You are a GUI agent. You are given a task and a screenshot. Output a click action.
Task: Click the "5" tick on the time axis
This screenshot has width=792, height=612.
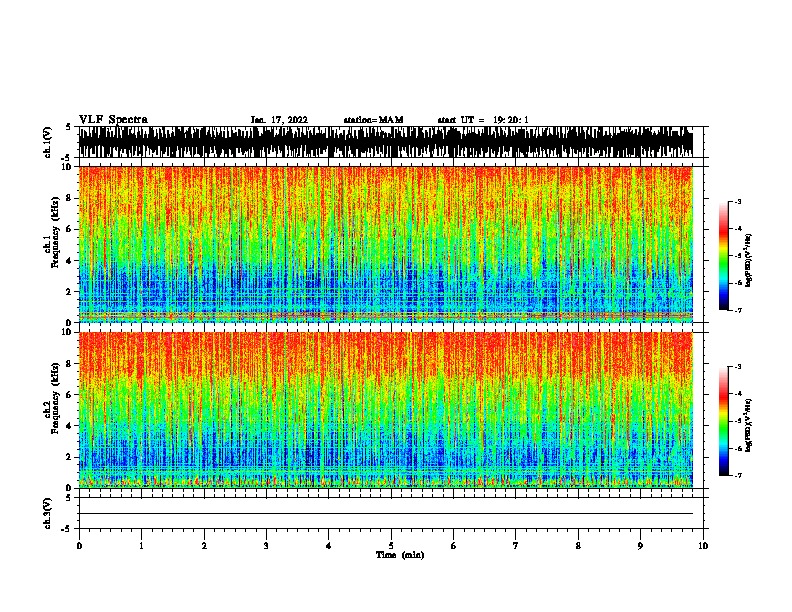coord(391,546)
